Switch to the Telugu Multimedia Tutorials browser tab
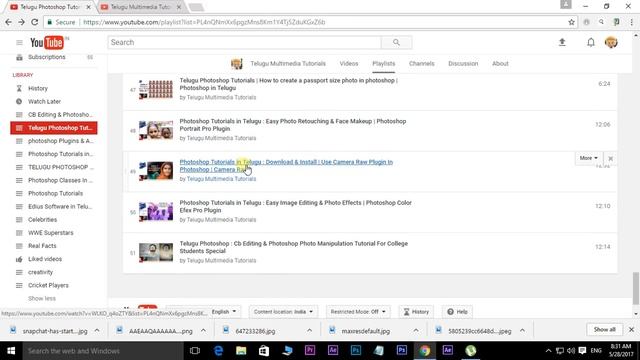The width and height of the screenshot is (640, 360). [x=141, y=7]
